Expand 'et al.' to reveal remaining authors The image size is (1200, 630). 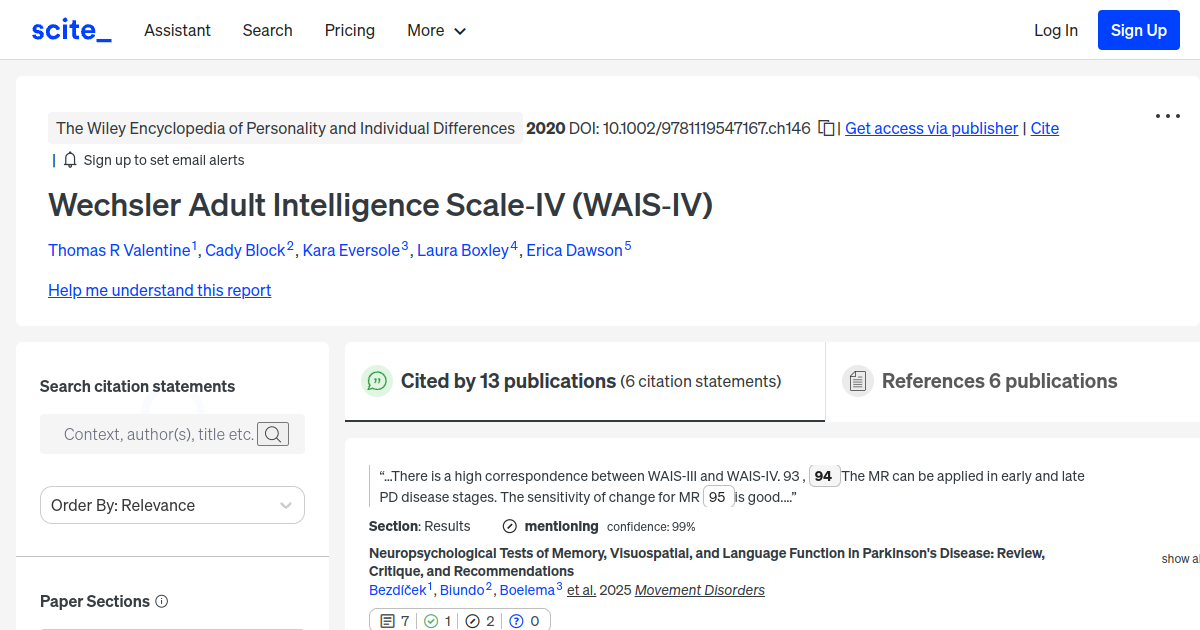click(581, 590)
